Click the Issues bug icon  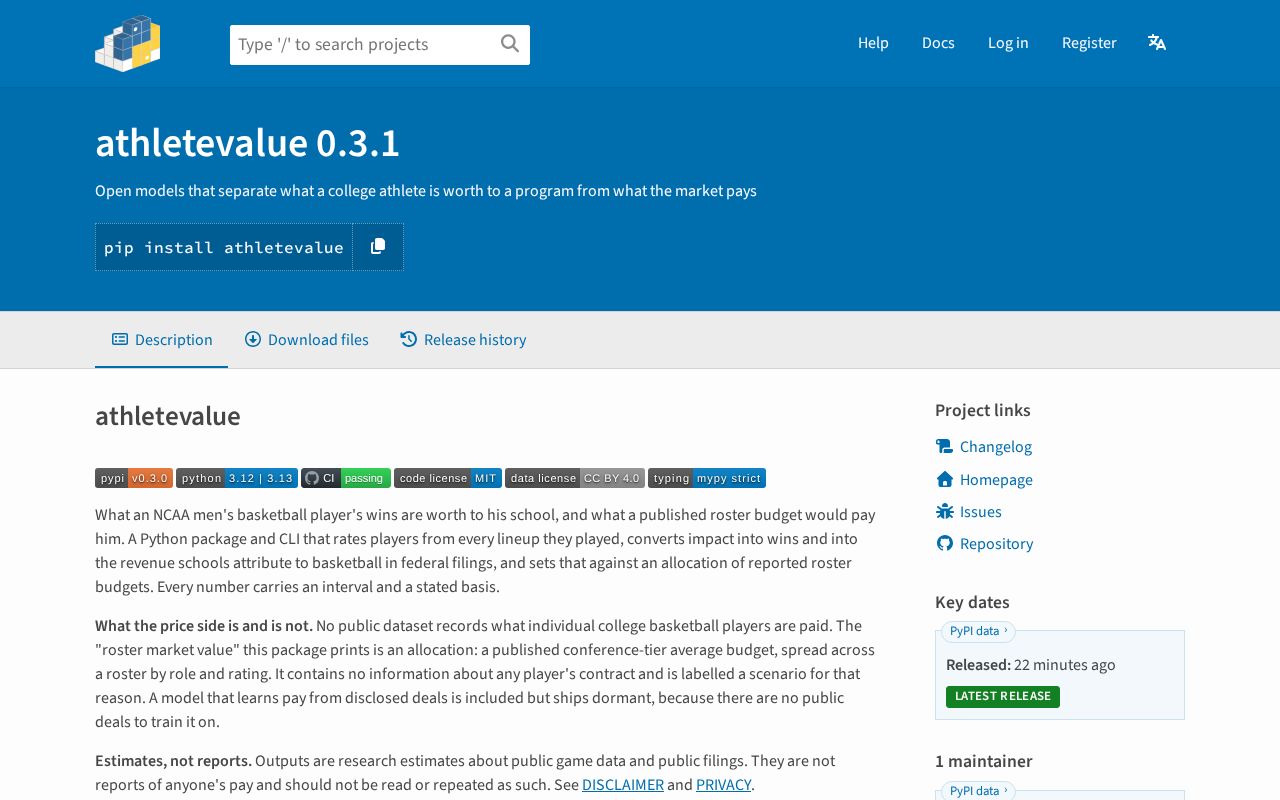click(x=944, y=512)
